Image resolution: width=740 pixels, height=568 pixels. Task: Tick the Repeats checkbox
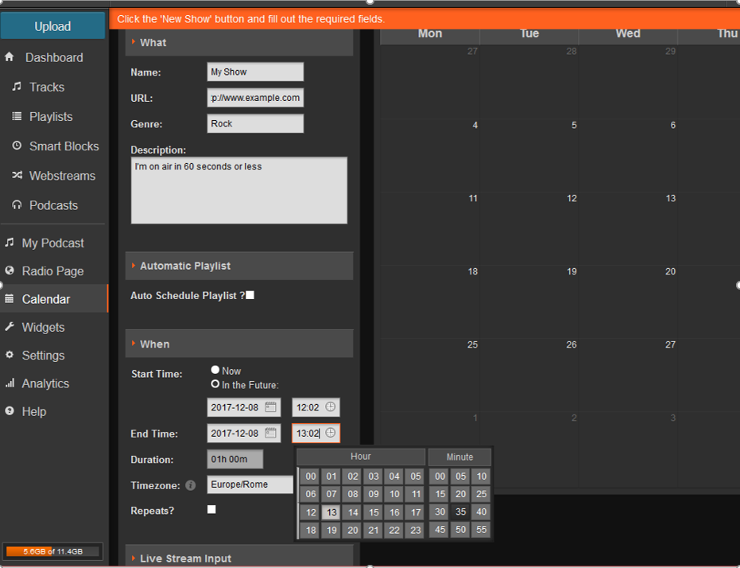click(211, 509)
